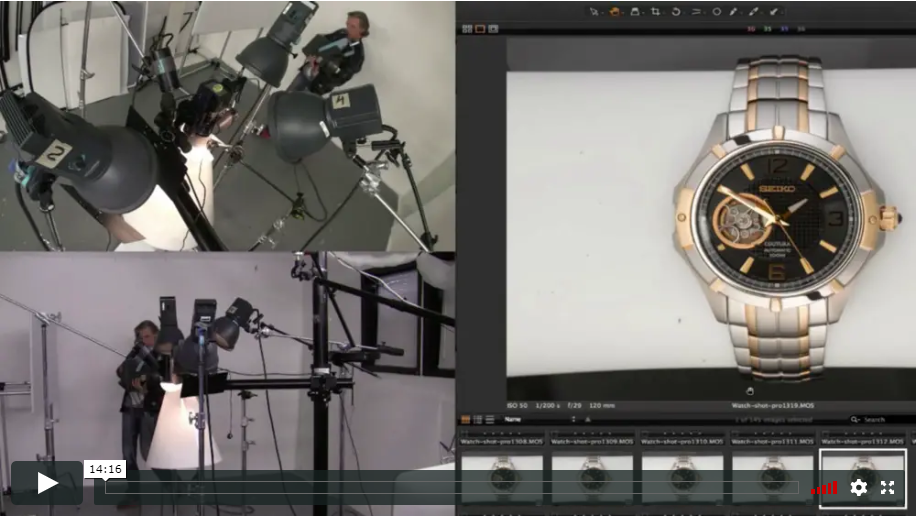Open search options magnifier dropdown

click(855, 420)
